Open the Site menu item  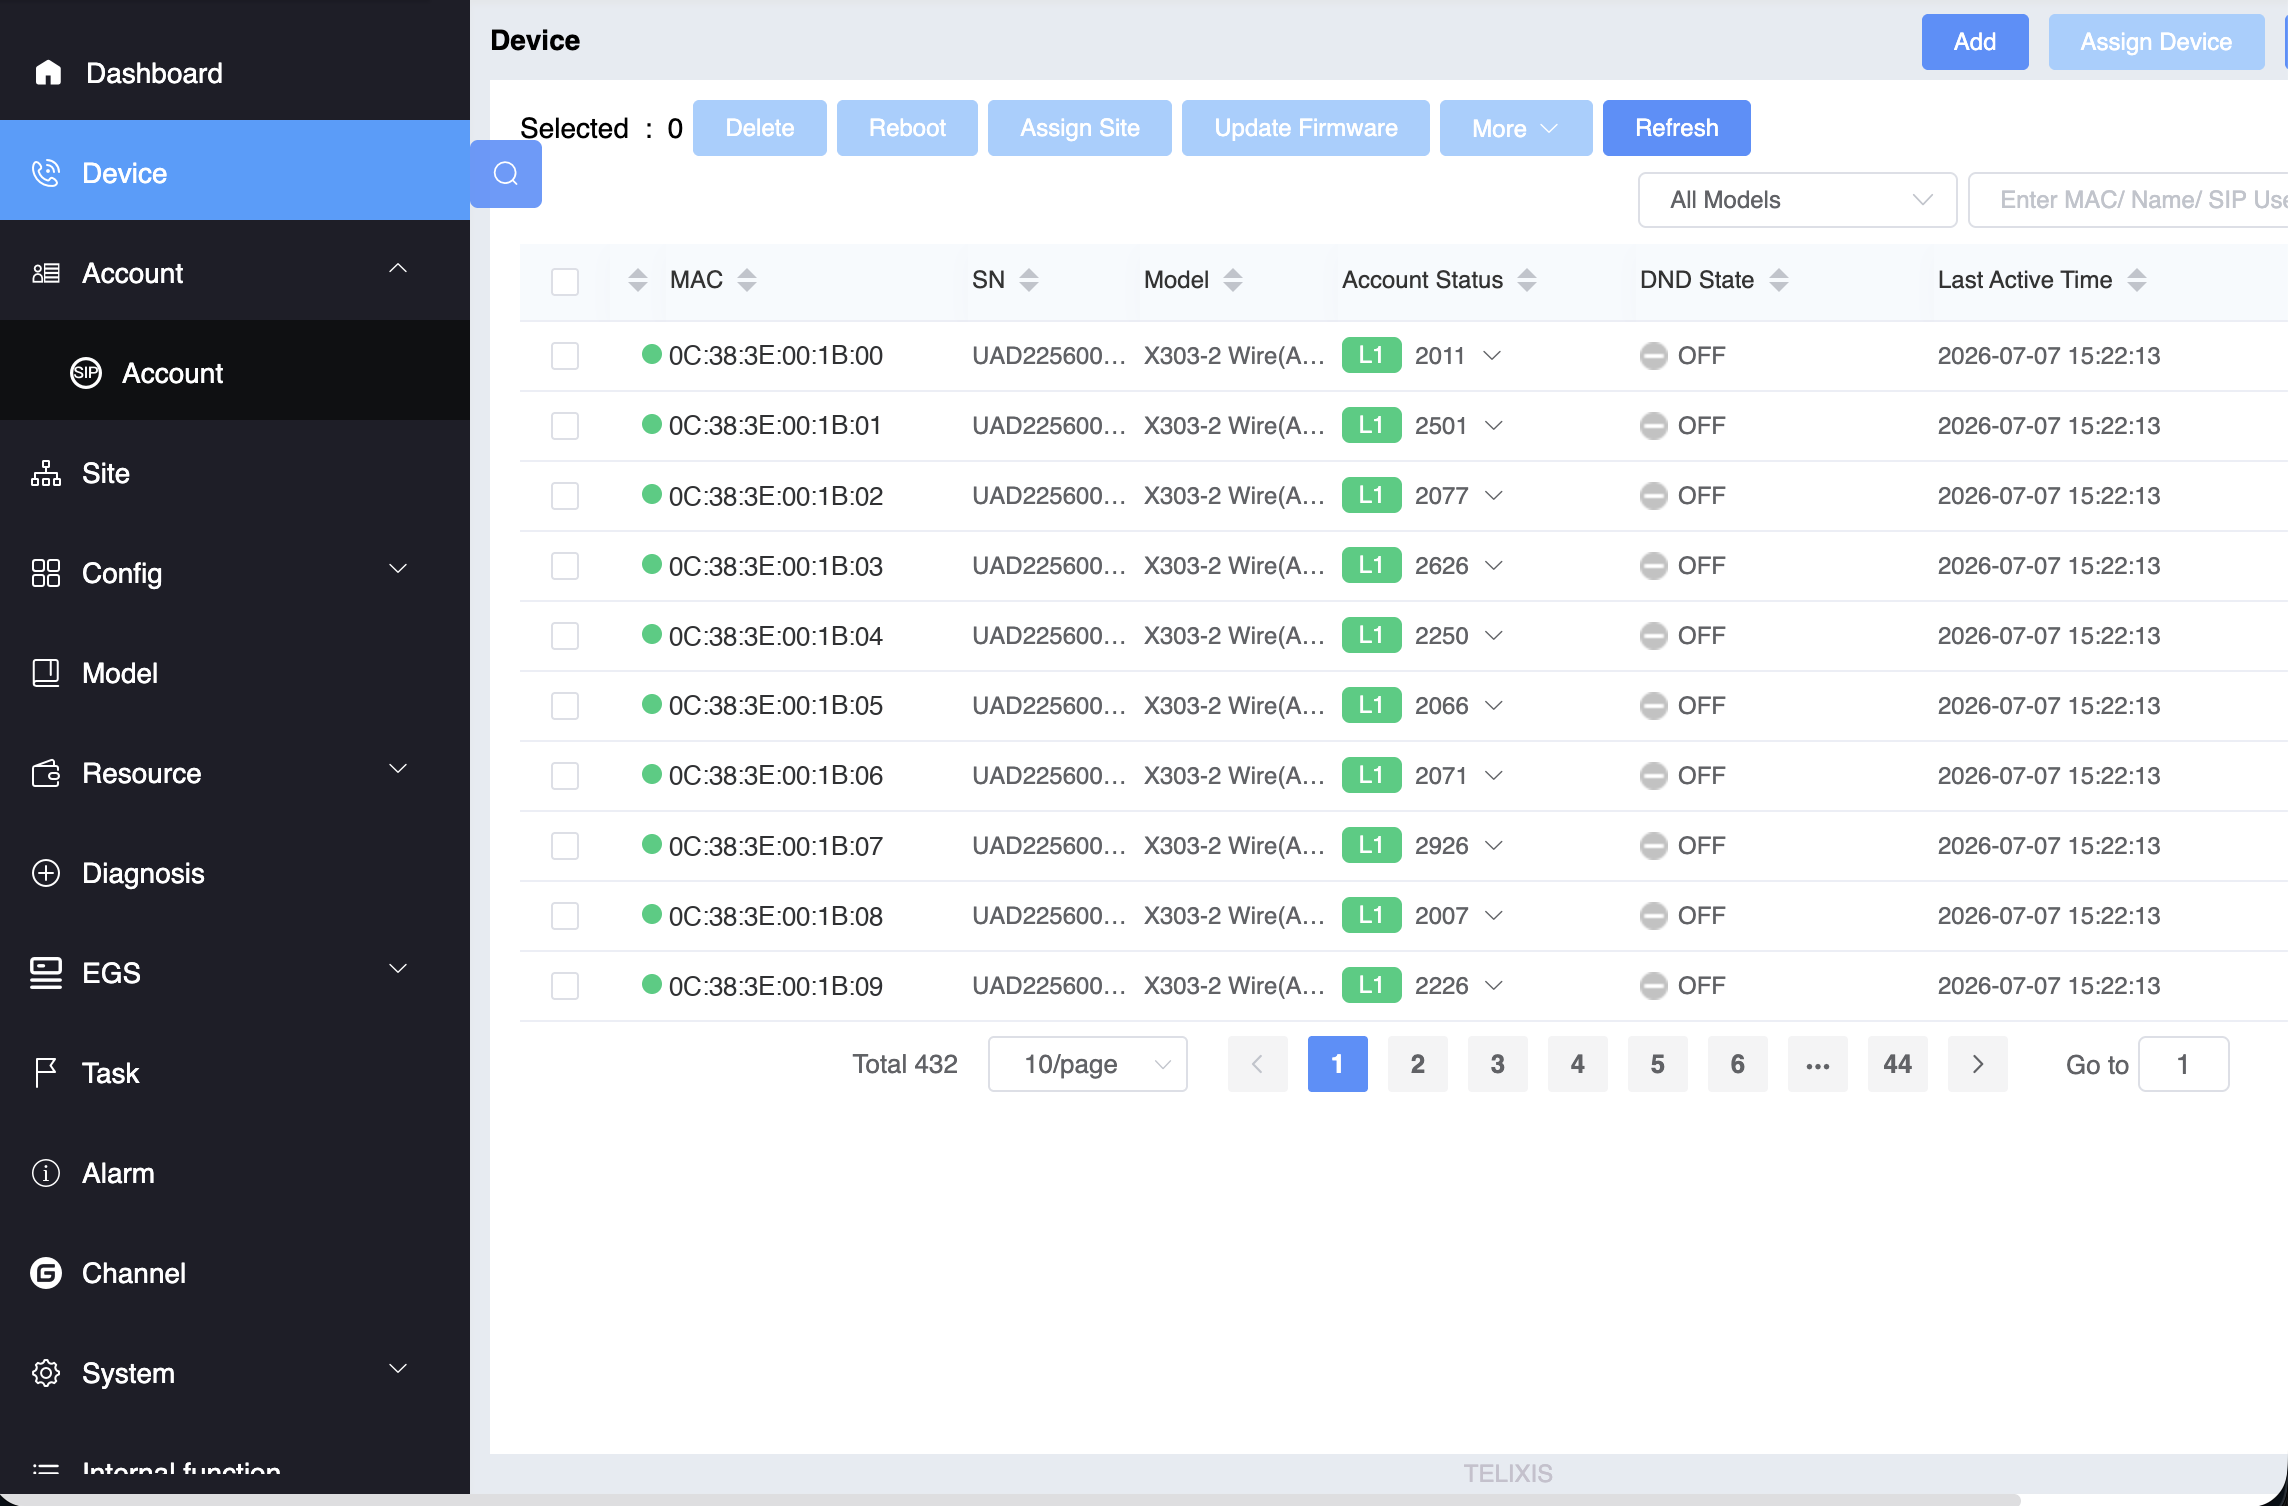pyautogui.click(x=235, y=473)
